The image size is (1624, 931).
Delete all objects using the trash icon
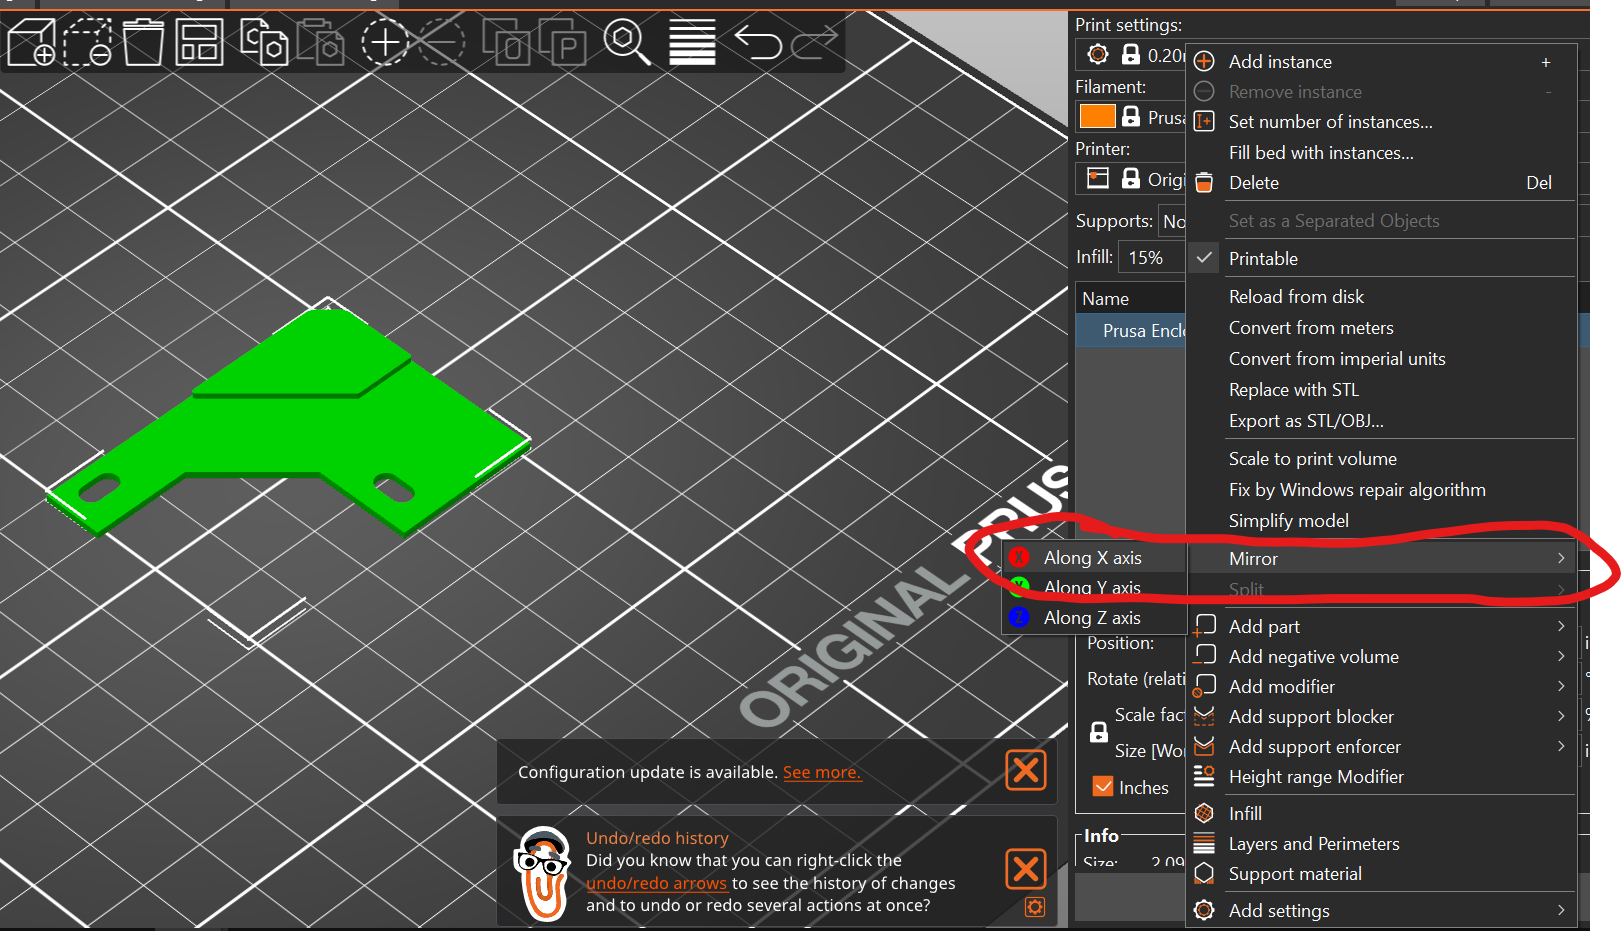pyautogui.click(x=143, y=42)
